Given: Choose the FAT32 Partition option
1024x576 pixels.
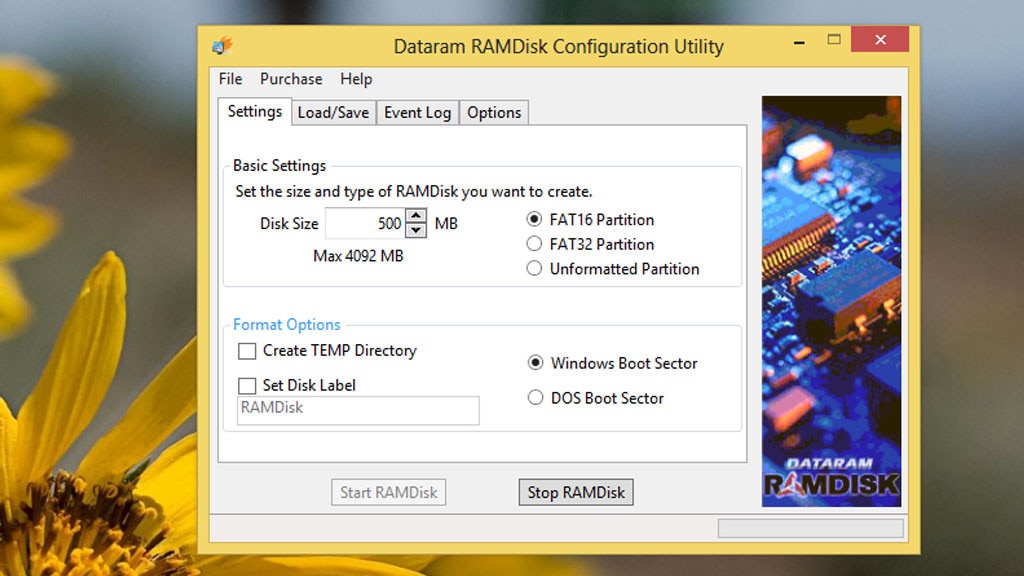Looking at the screenshot, I should tap(535, 244).
